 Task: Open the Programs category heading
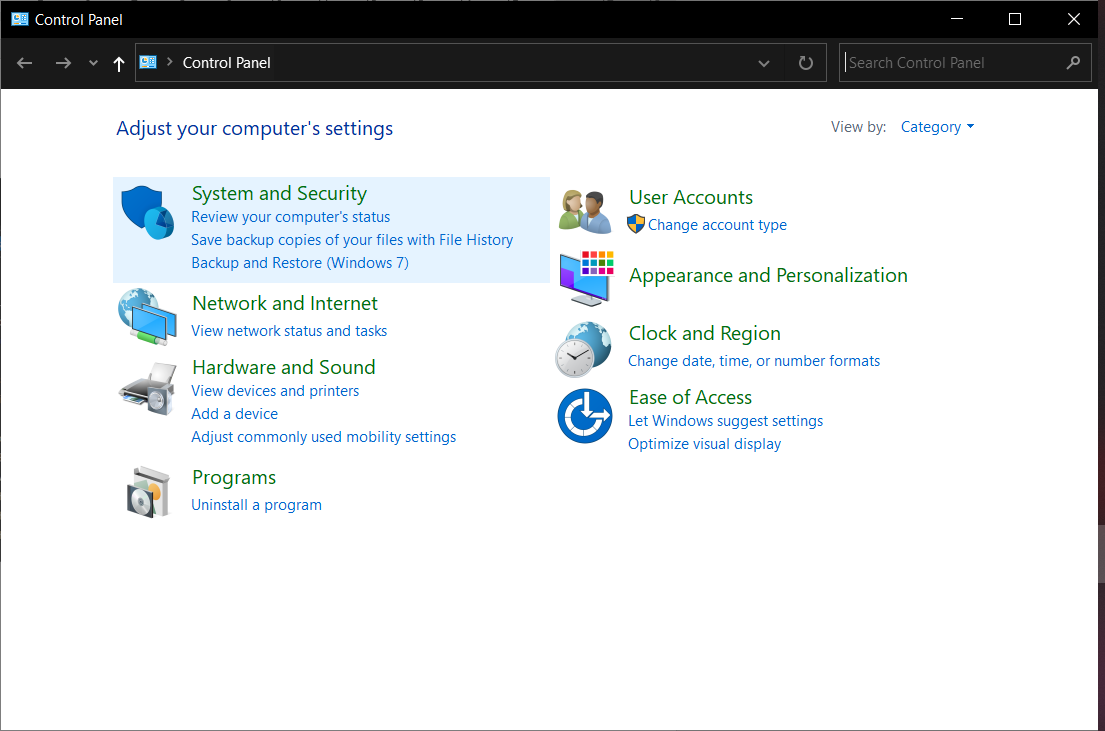234,478
